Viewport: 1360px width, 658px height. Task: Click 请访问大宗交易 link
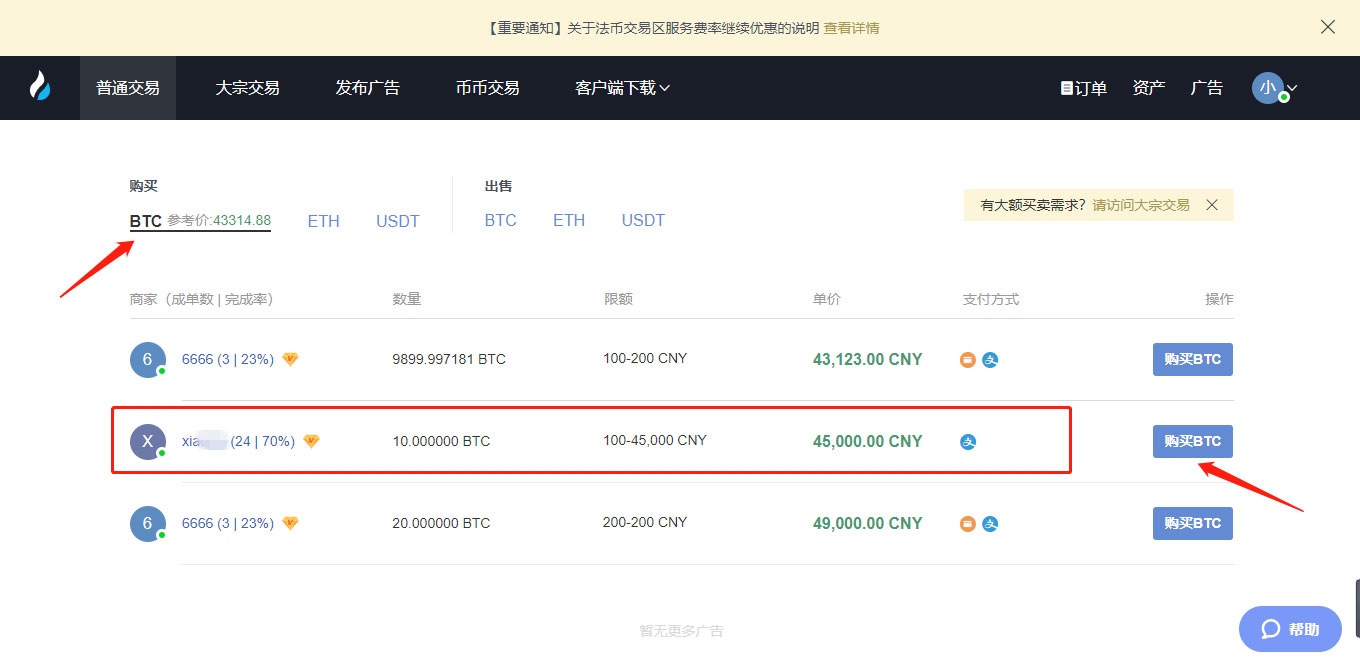(1141, 205)
